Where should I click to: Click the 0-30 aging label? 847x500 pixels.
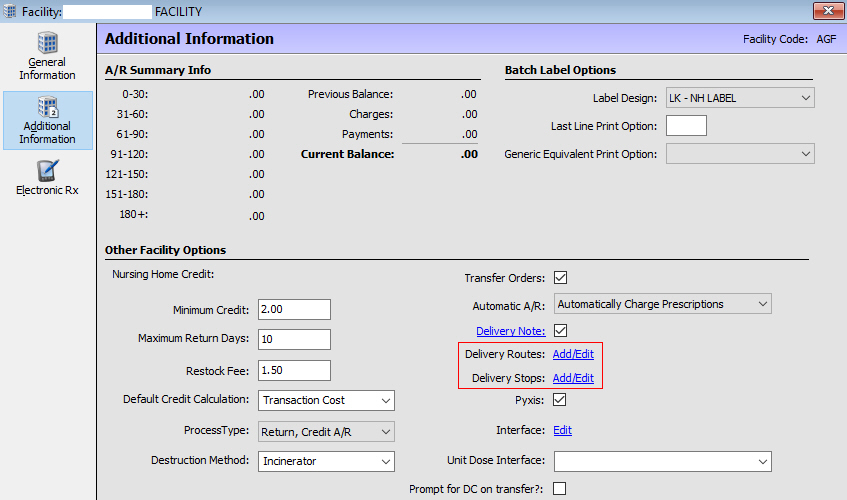(135, 94)
